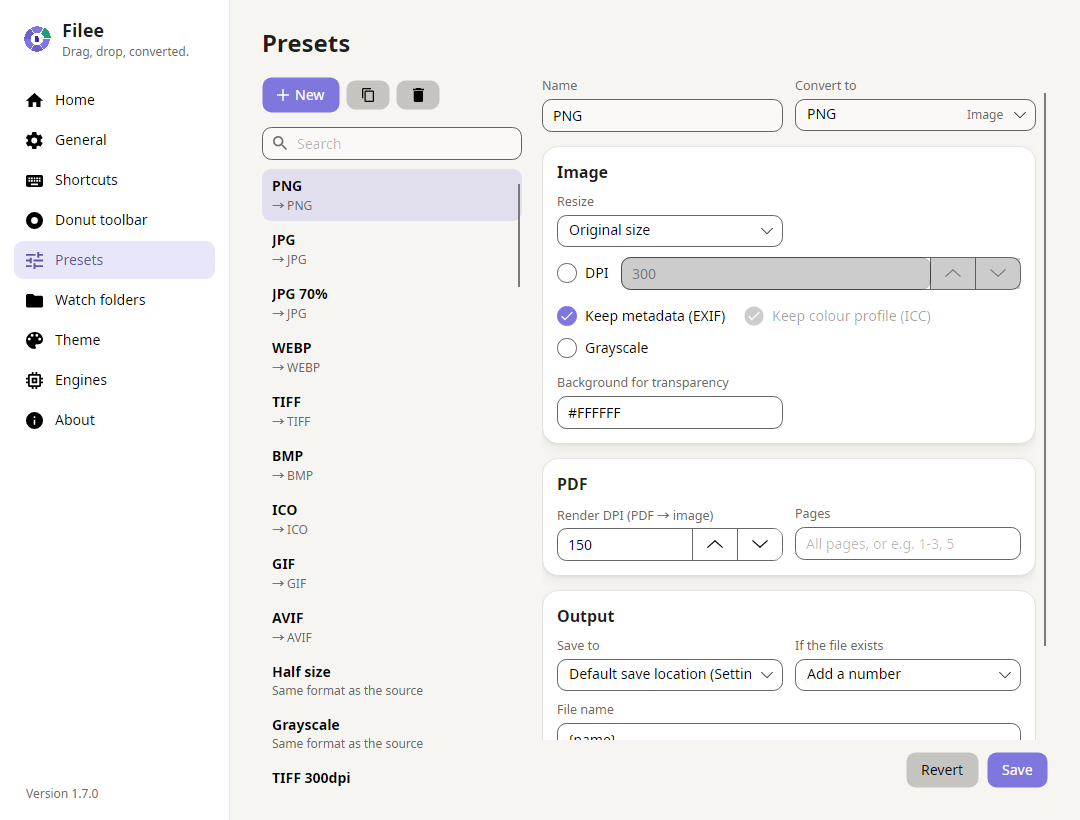Uncheck Keep metadata (EXIF)

coord(567,316)
